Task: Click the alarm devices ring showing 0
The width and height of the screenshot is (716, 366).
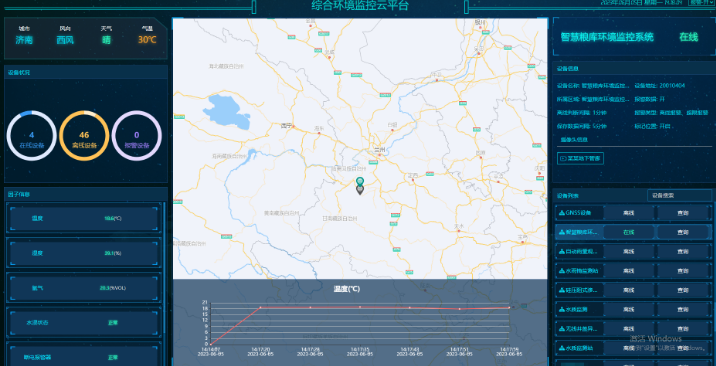Action: (137, 136)
